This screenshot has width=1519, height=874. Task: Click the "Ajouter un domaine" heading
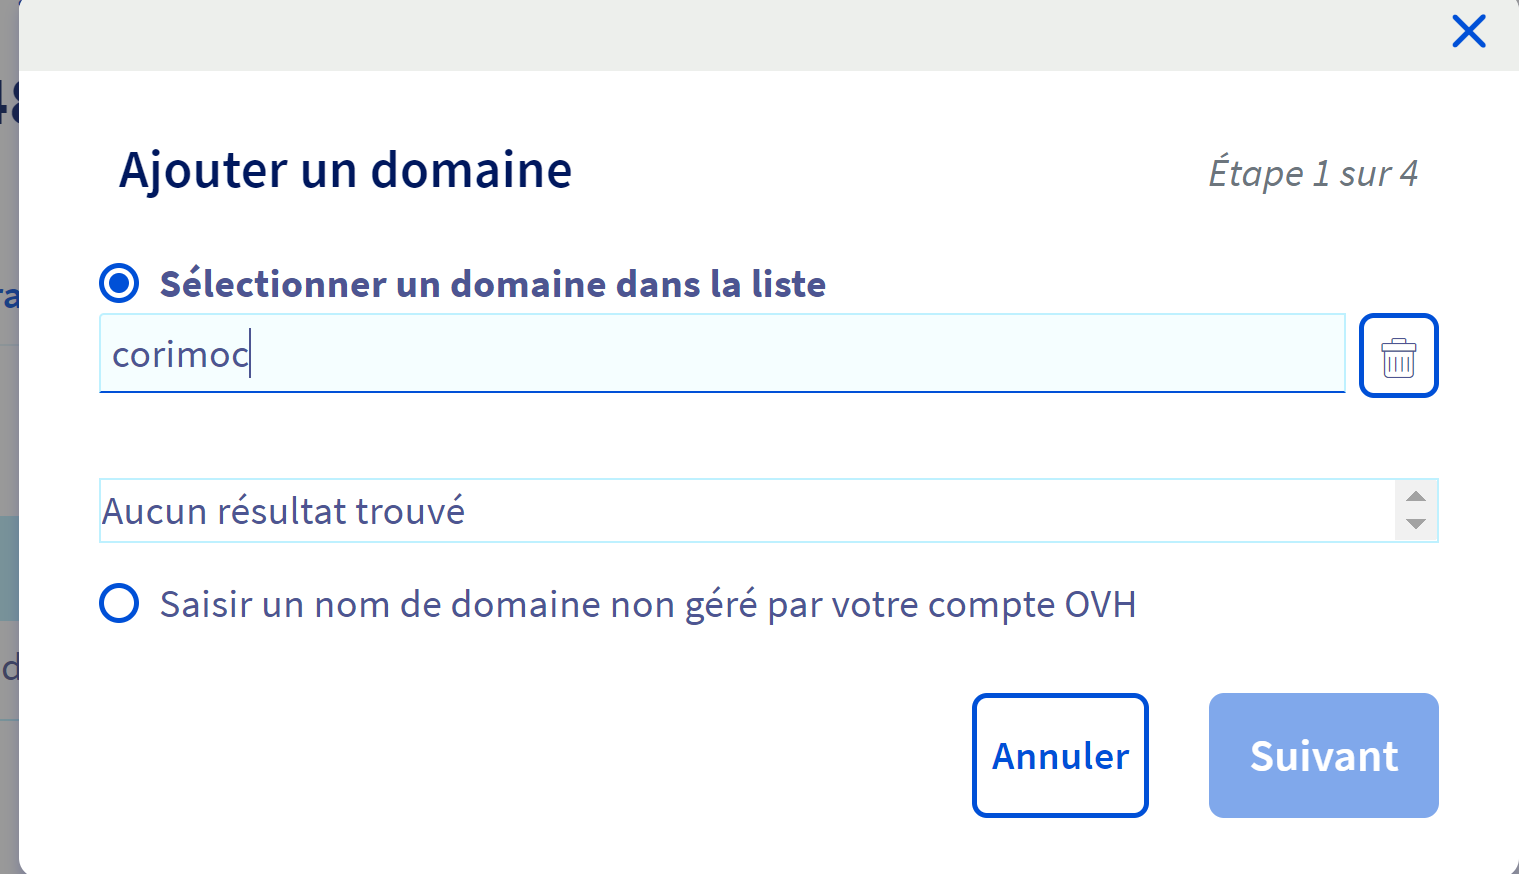tap(345, 170)
